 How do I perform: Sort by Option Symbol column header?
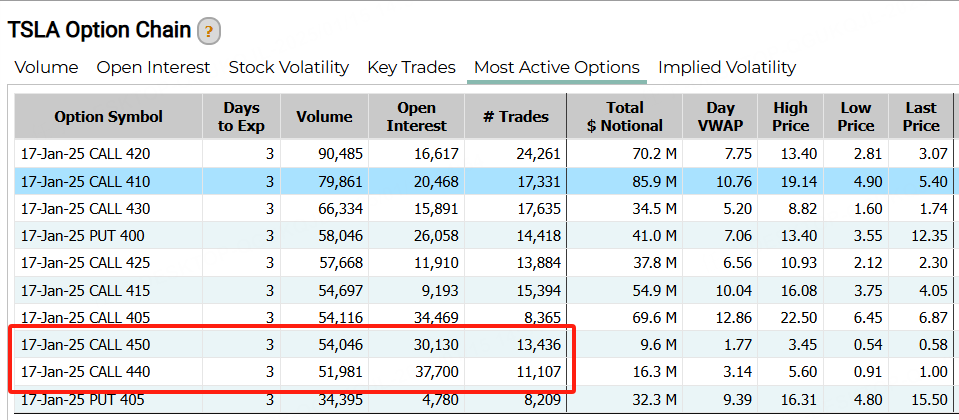click(109, 117)
